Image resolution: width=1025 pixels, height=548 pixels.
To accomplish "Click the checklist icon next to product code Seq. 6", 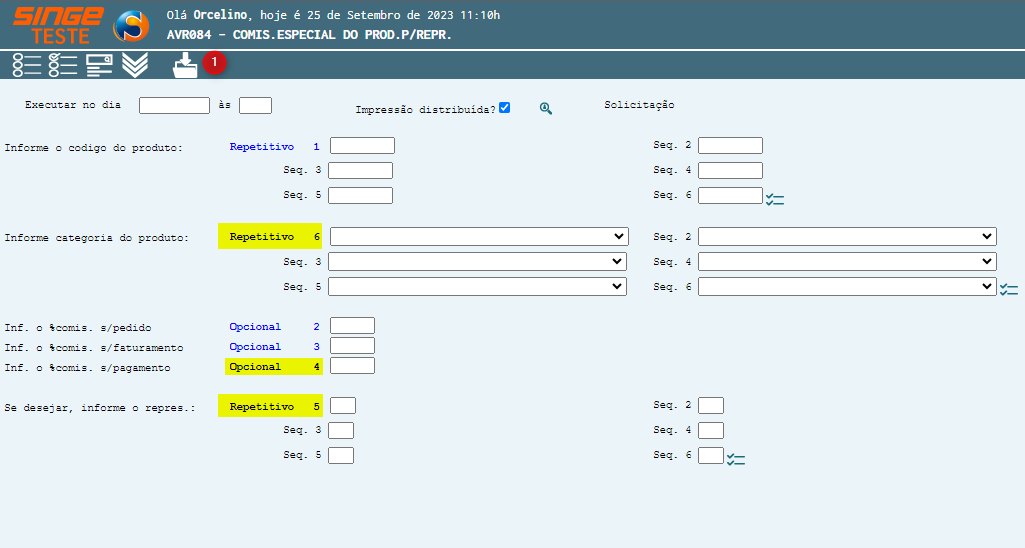I will click(775, 199).
